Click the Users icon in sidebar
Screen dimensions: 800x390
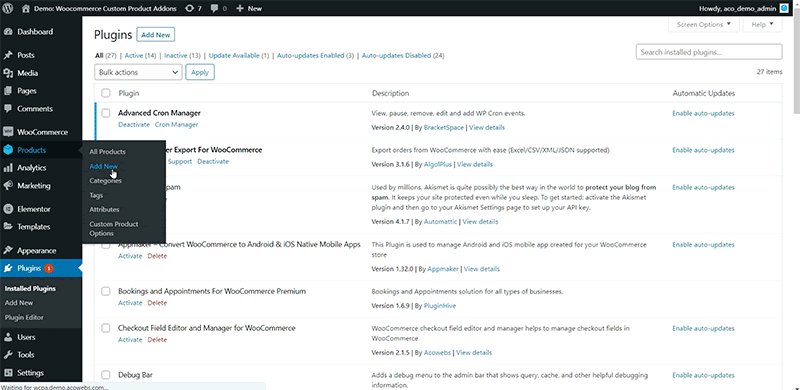click(8, 337)
